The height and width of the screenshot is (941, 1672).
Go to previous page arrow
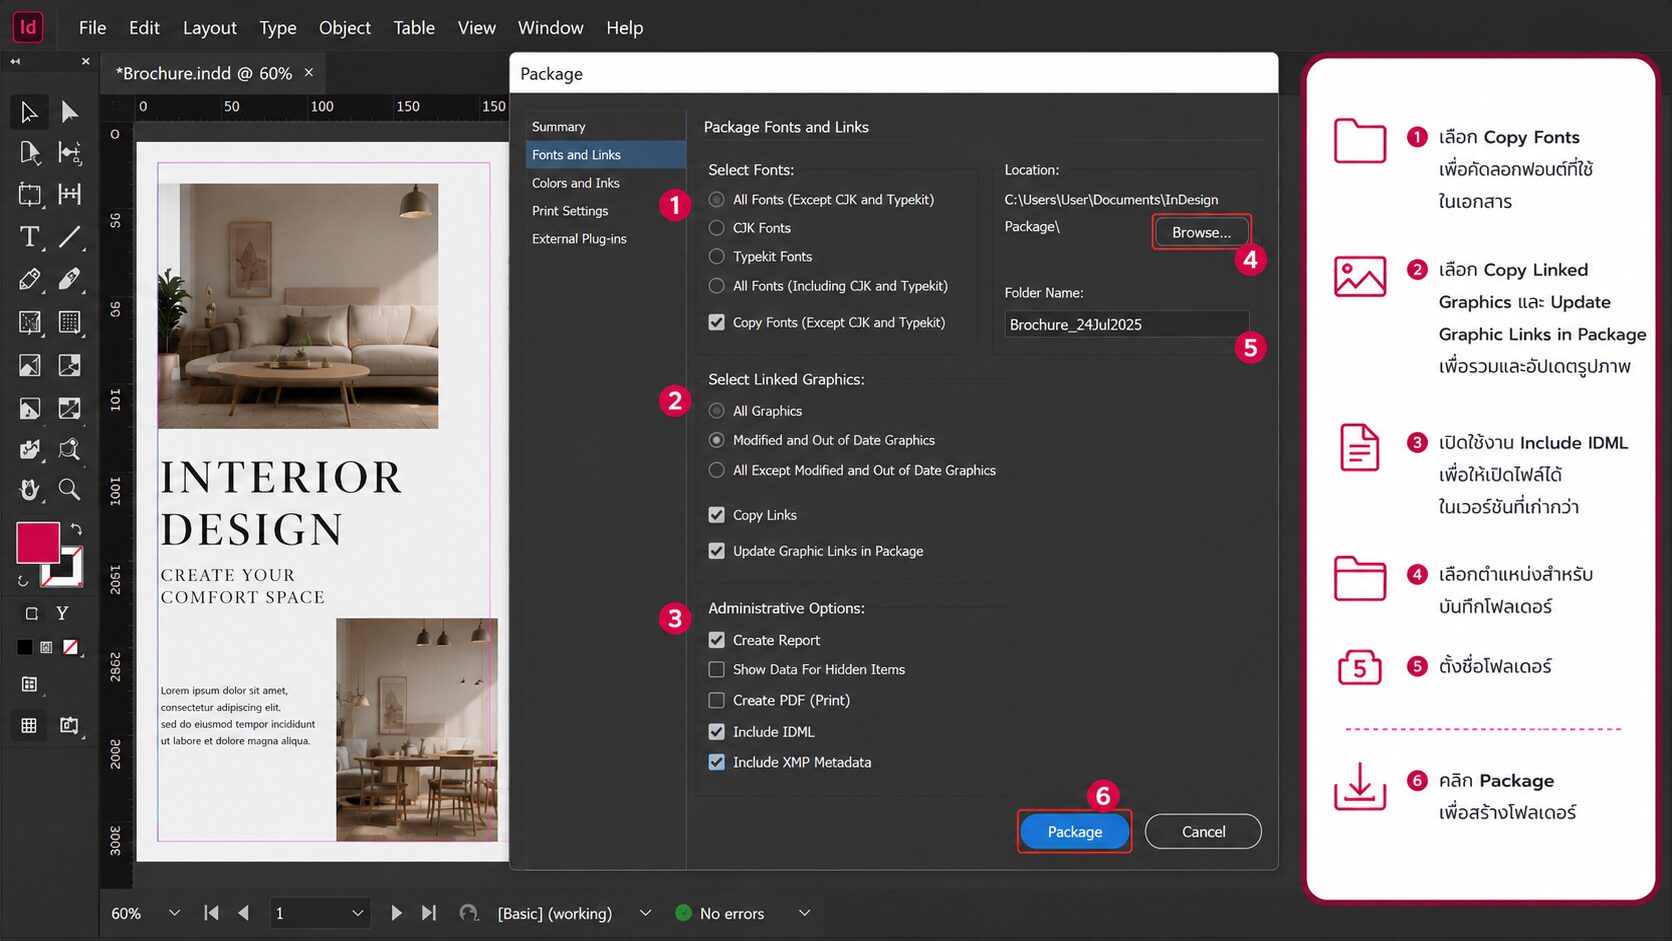pyautogui.click(x=243, y=913)
